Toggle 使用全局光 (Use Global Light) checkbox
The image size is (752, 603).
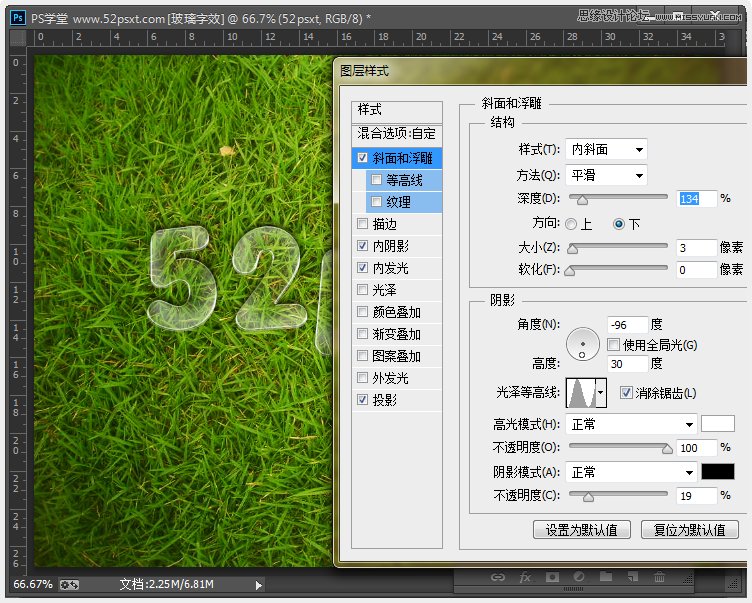(x=613, y=345)
